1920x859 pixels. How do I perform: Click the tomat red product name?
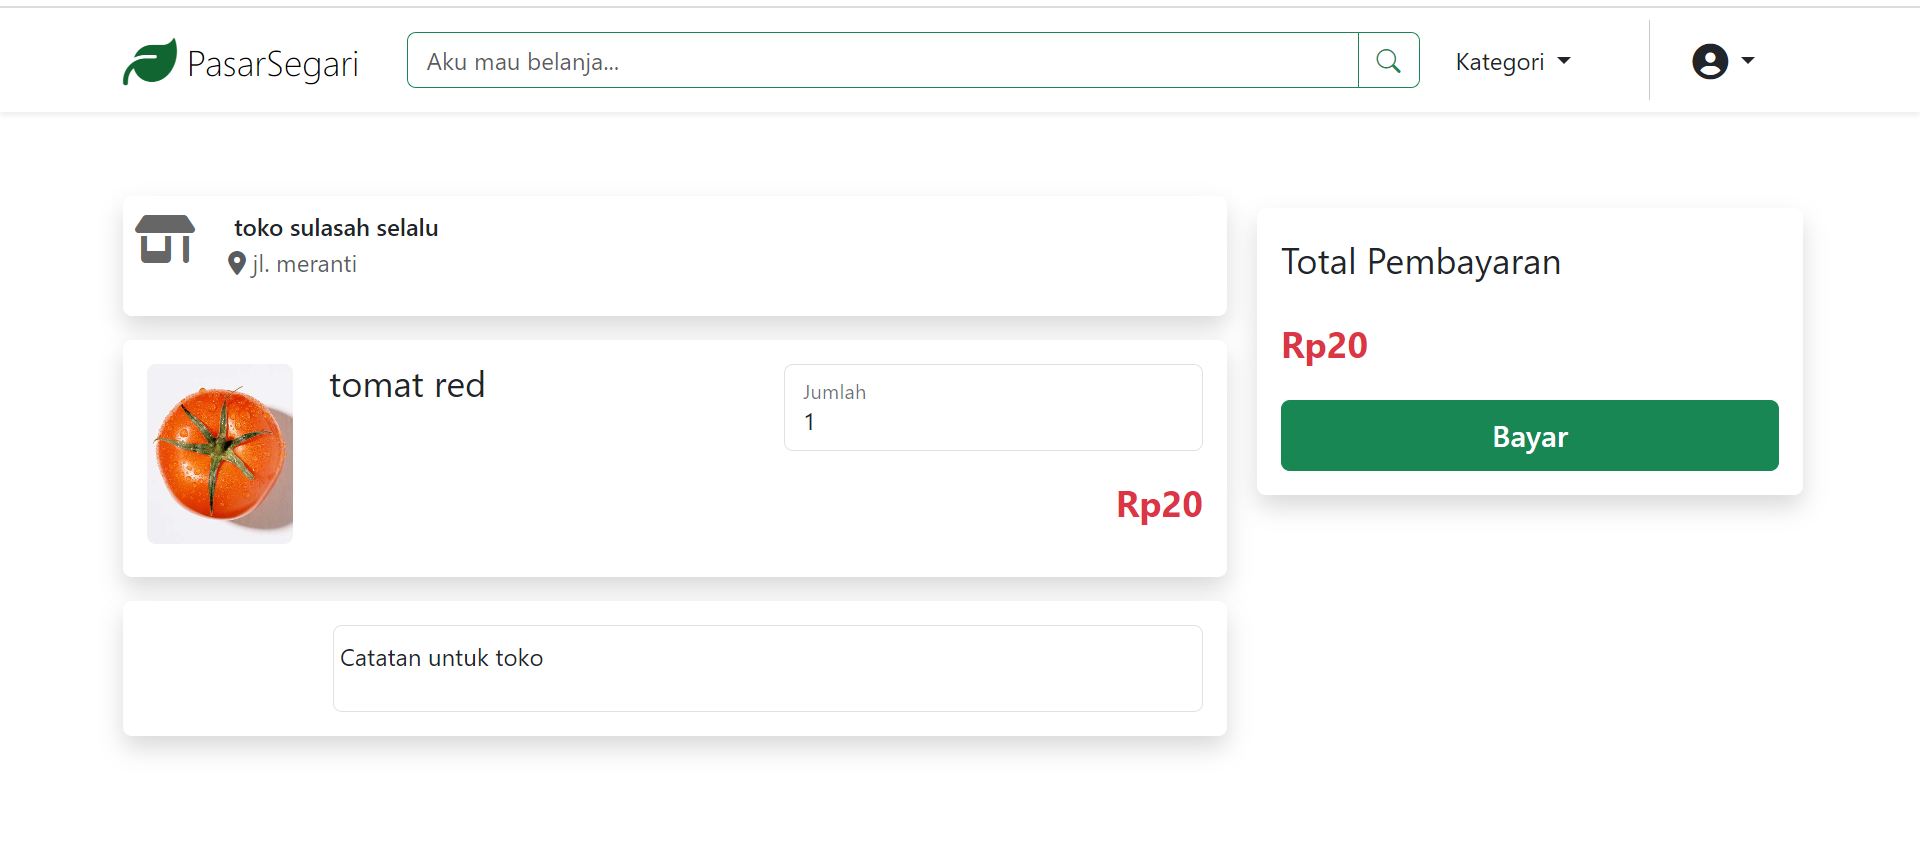(x=406, y=384)
